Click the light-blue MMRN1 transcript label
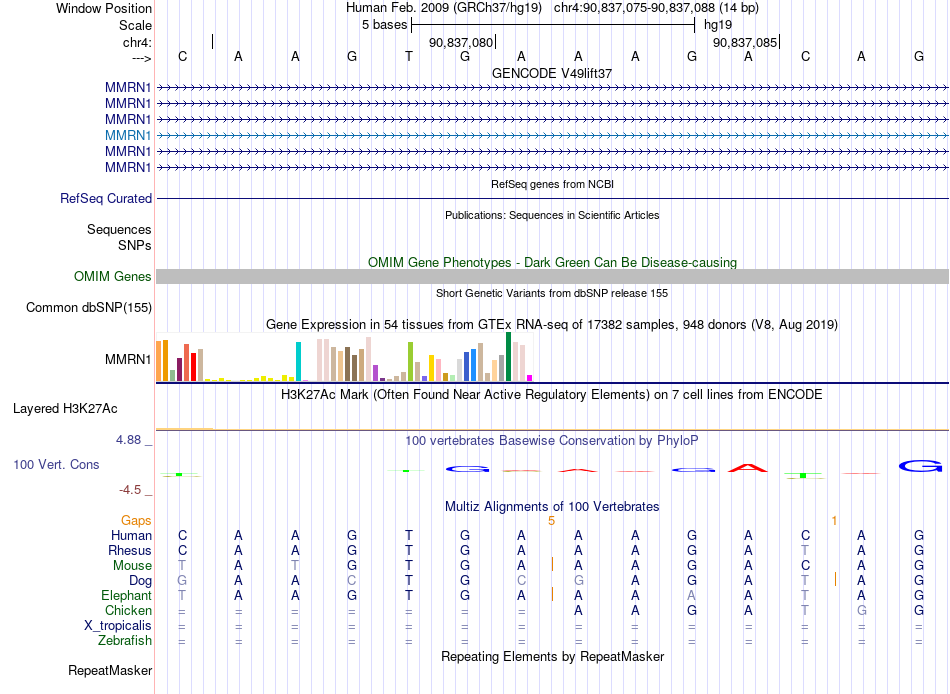Screen dimensions: 950x694 pos(128,135)
